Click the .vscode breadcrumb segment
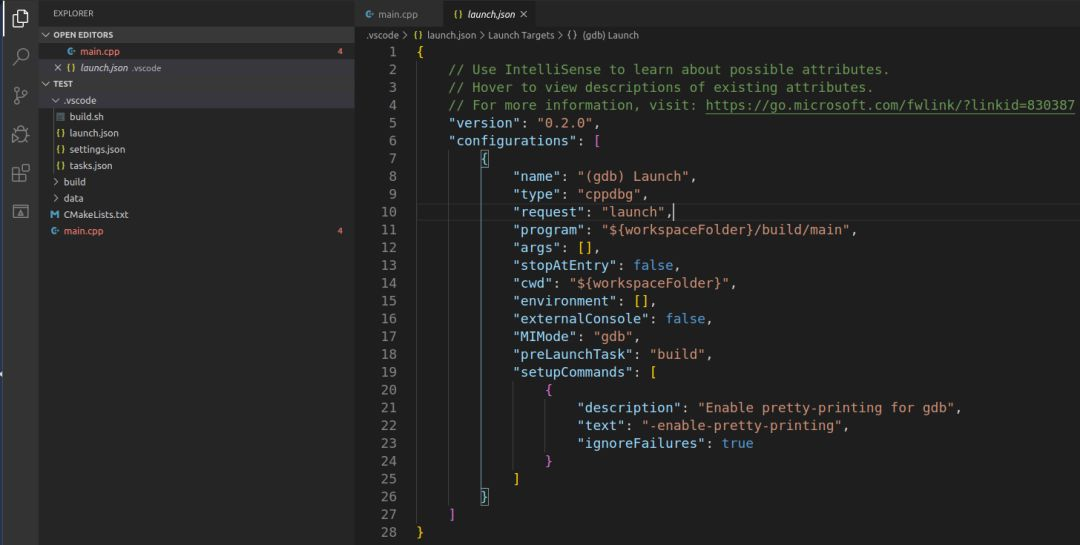 point(382,35)
